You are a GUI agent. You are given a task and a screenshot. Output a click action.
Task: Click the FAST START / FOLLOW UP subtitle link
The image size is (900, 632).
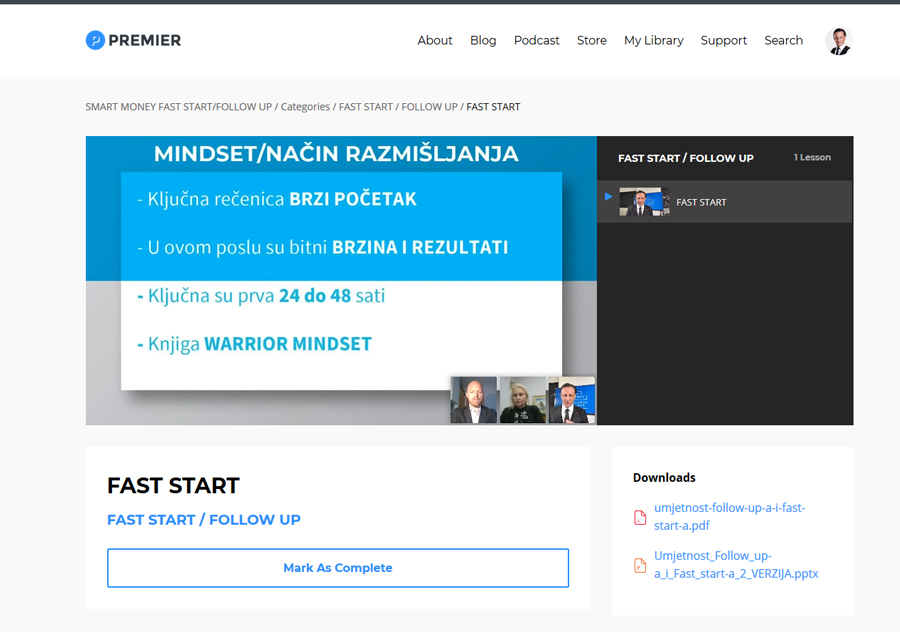coord(204,520)
